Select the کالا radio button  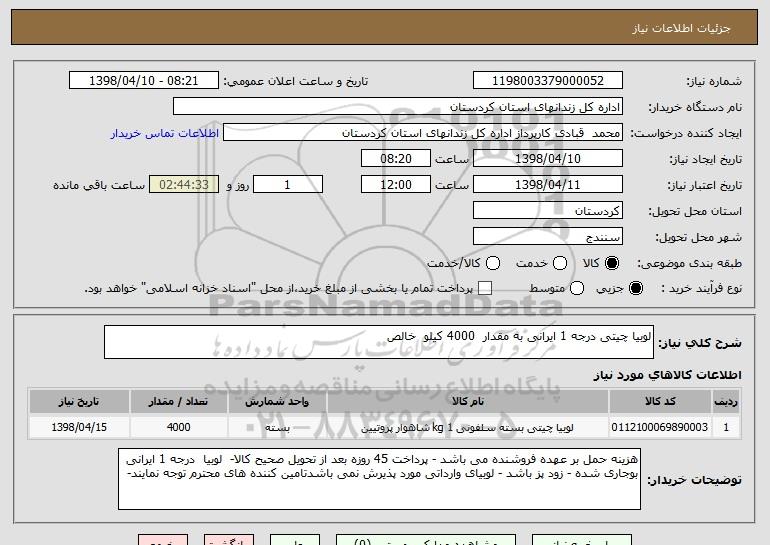click(612, 263)
